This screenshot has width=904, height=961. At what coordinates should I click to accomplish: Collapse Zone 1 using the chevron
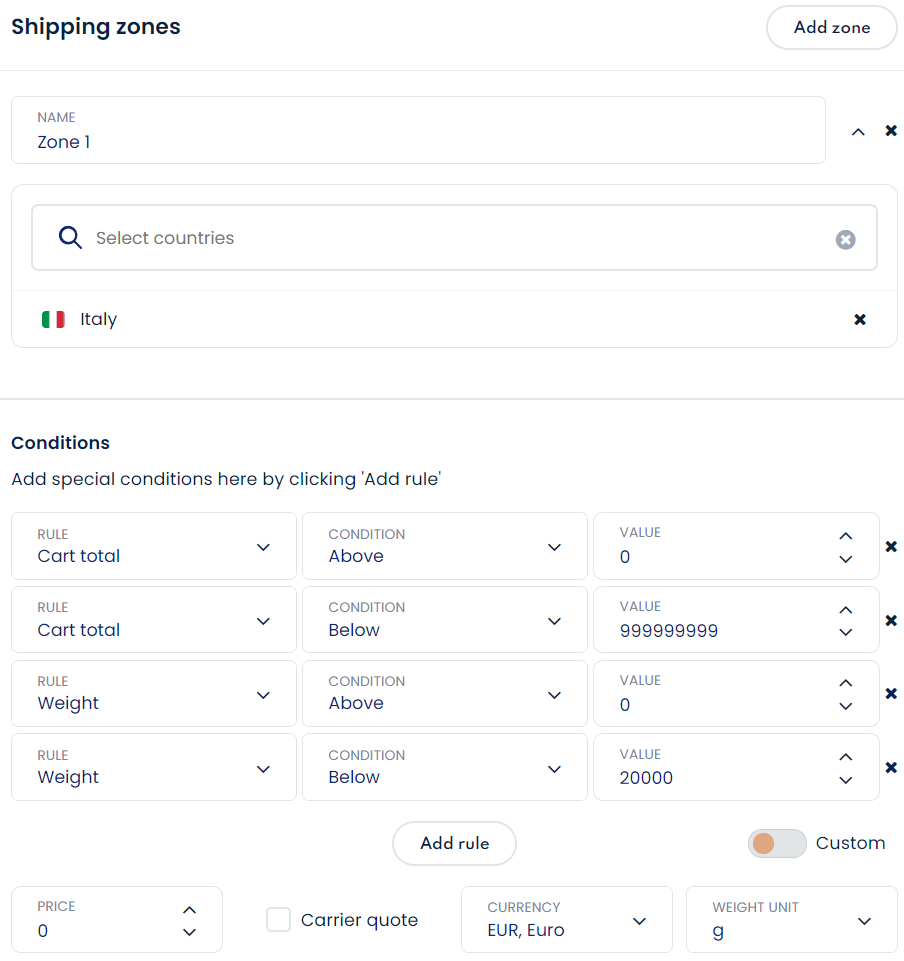click(x=858, y=131)
